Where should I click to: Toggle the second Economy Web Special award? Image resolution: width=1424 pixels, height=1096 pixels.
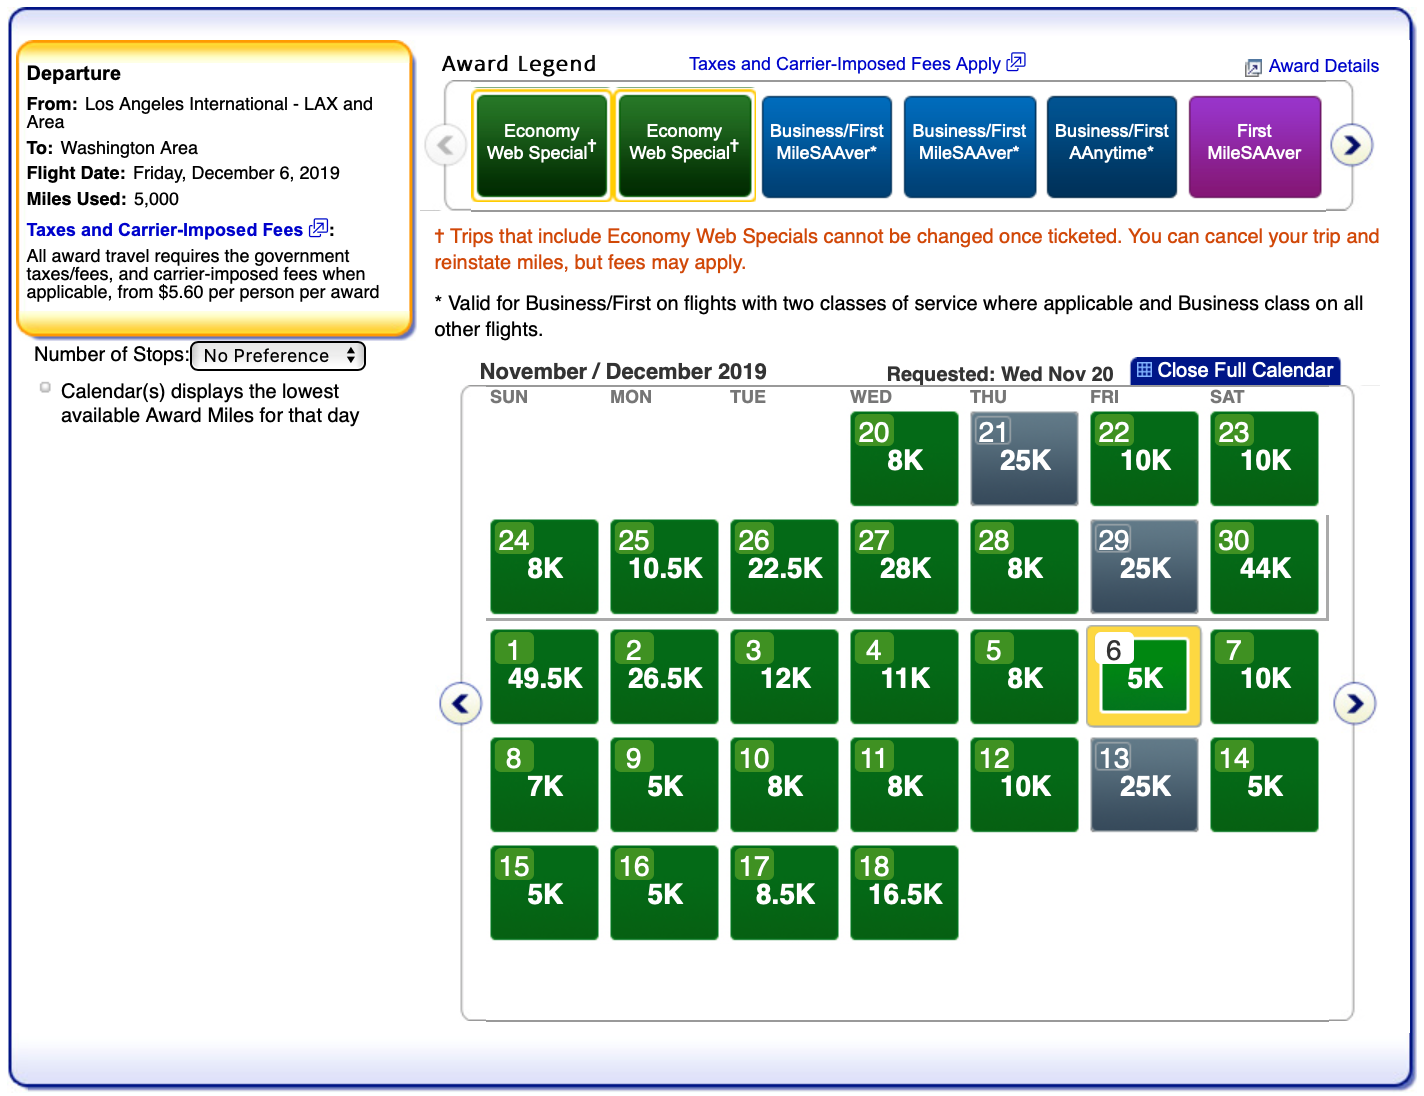click(684, 146)
